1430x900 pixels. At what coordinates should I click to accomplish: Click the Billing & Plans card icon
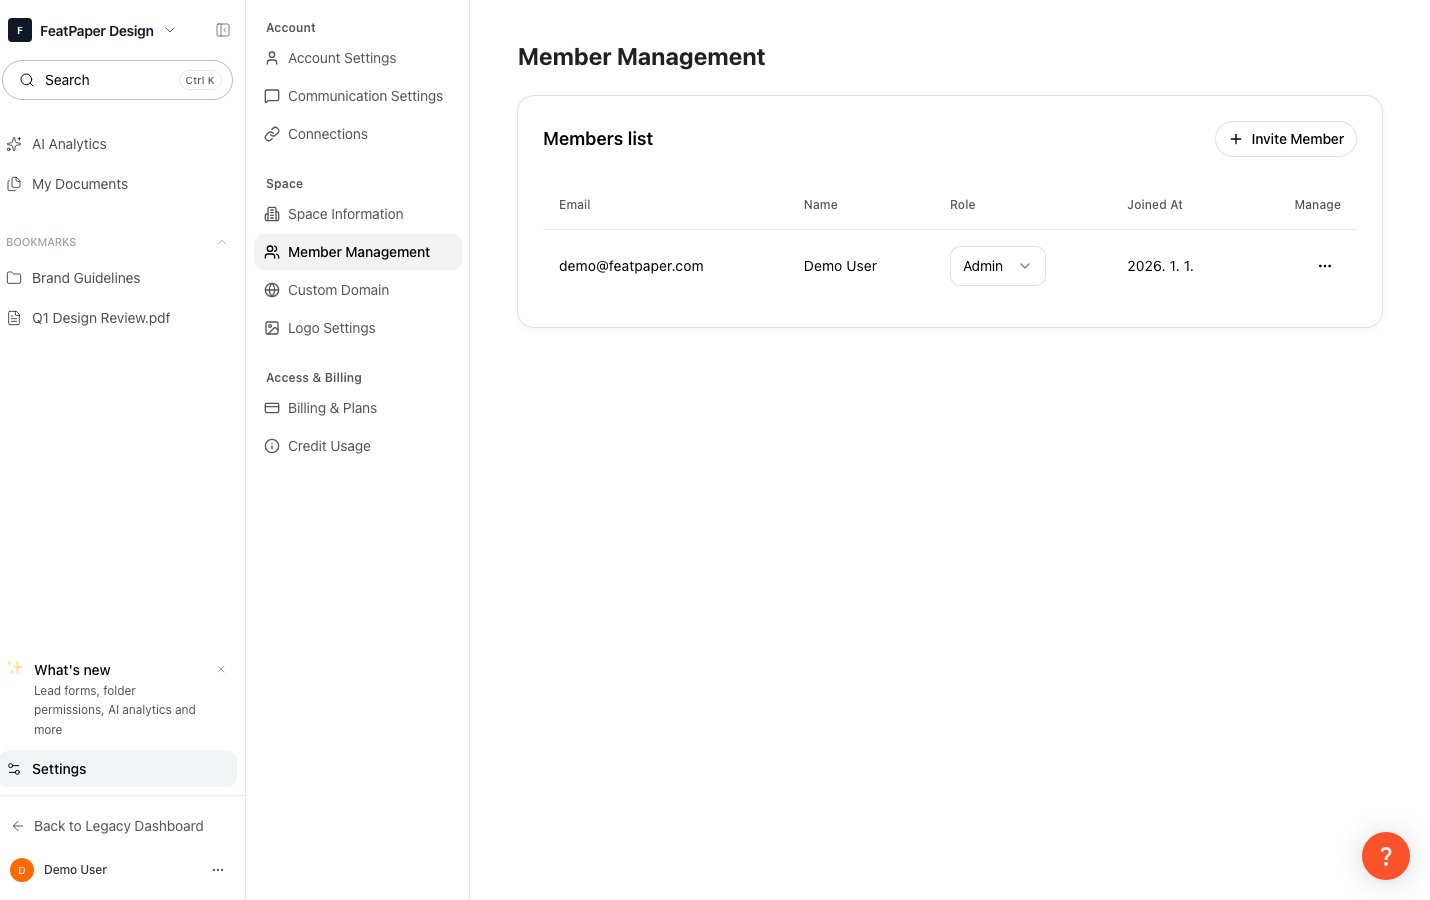[272, 408]
